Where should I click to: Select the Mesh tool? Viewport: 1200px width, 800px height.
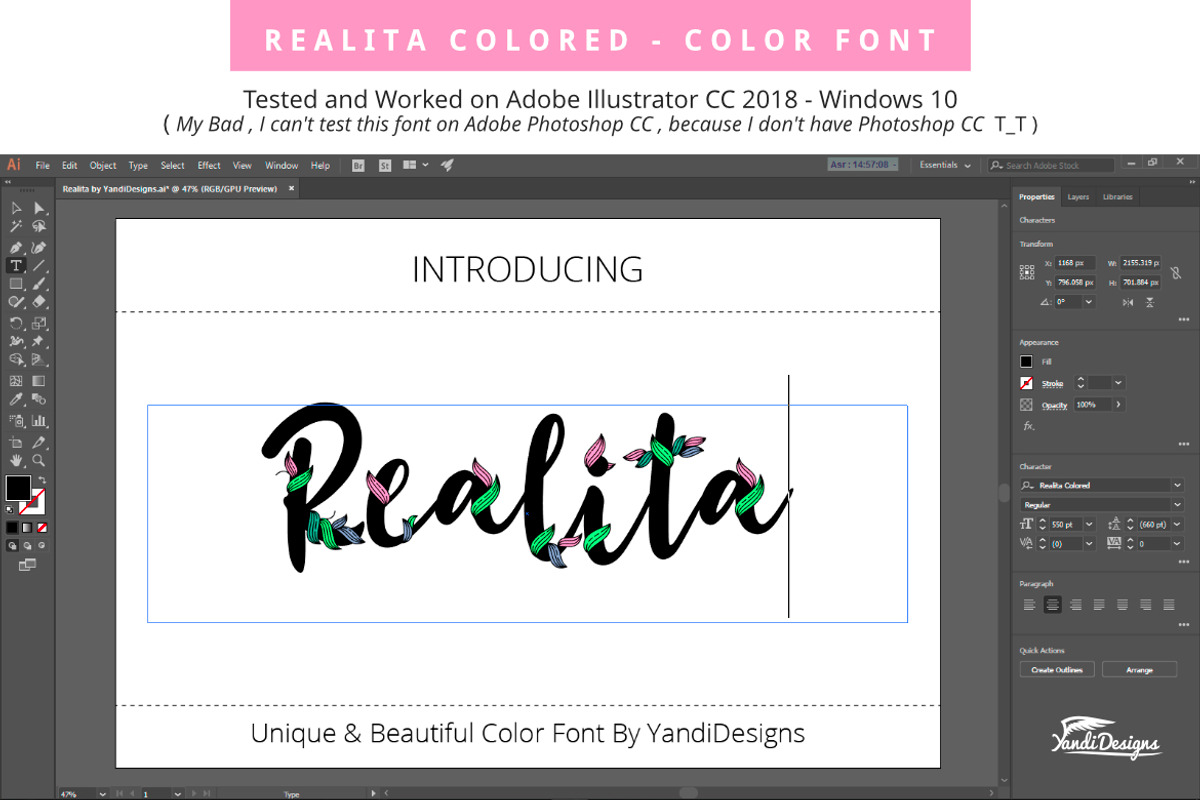tap(16, 380)
